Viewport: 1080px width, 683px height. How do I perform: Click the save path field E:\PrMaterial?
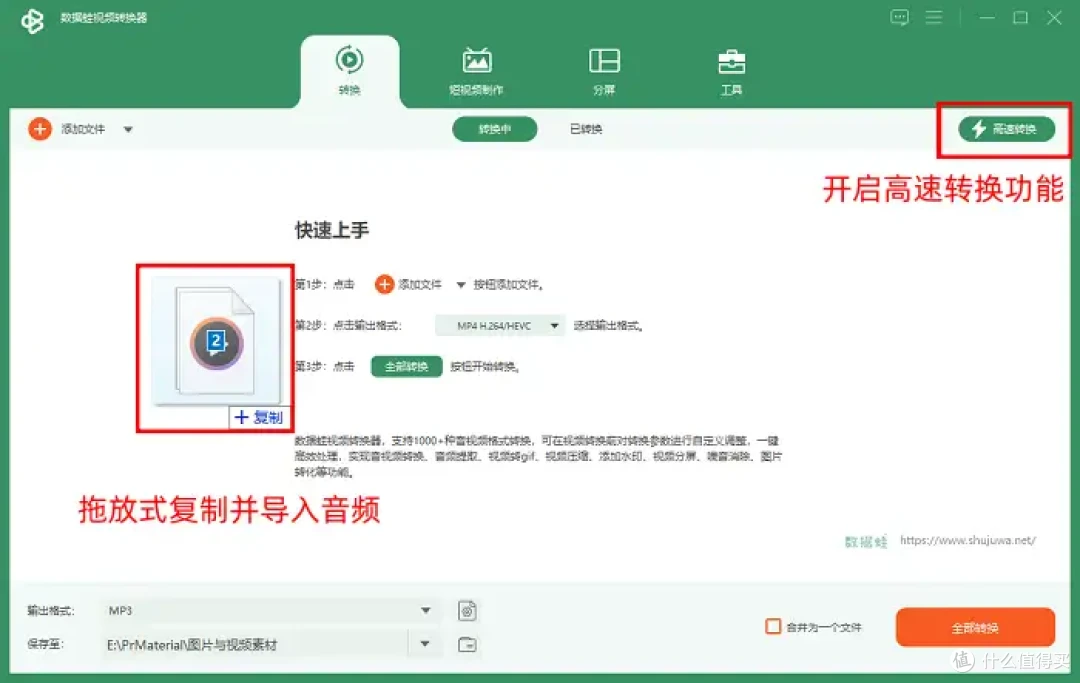pos(255,644)
